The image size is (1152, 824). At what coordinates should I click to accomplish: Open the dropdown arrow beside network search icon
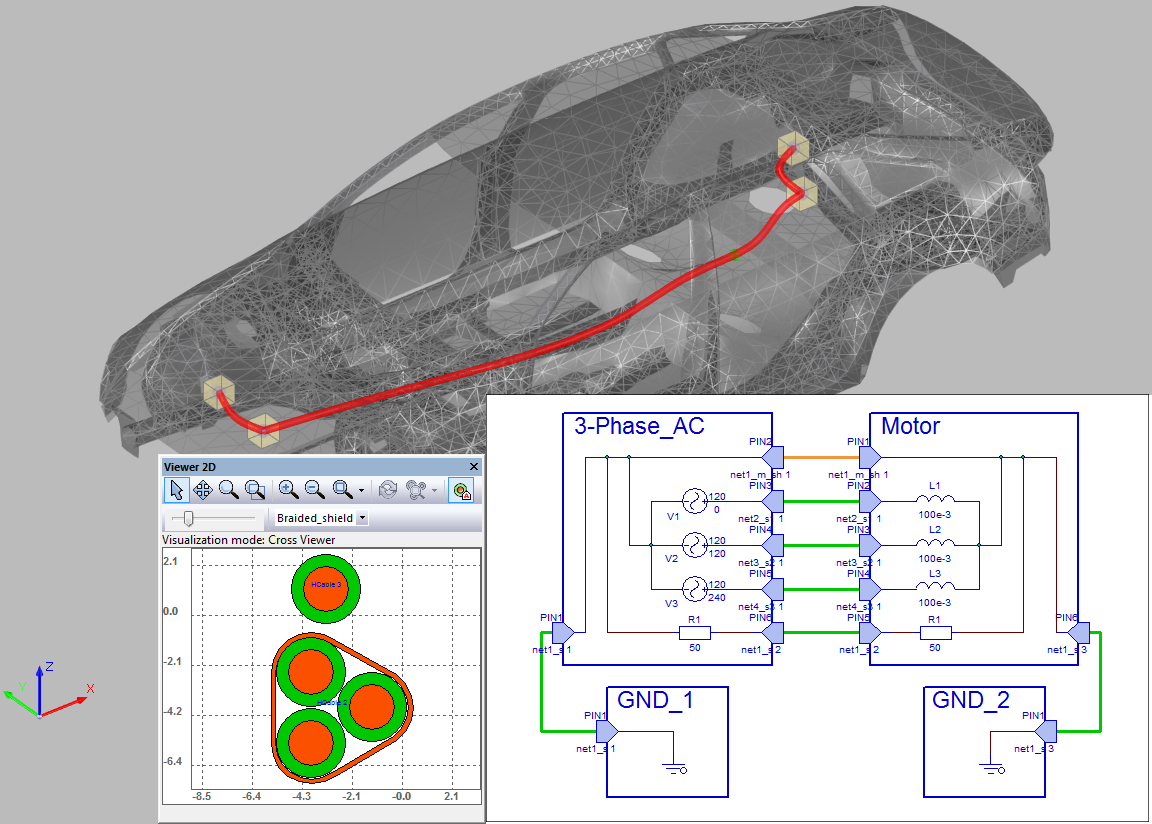(x=435, y=491)
